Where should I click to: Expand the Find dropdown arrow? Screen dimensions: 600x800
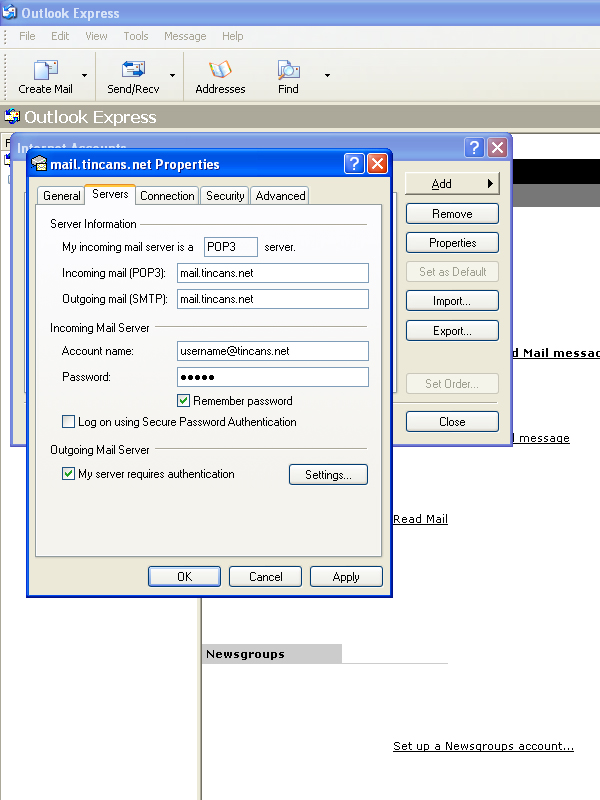(327, 76)
